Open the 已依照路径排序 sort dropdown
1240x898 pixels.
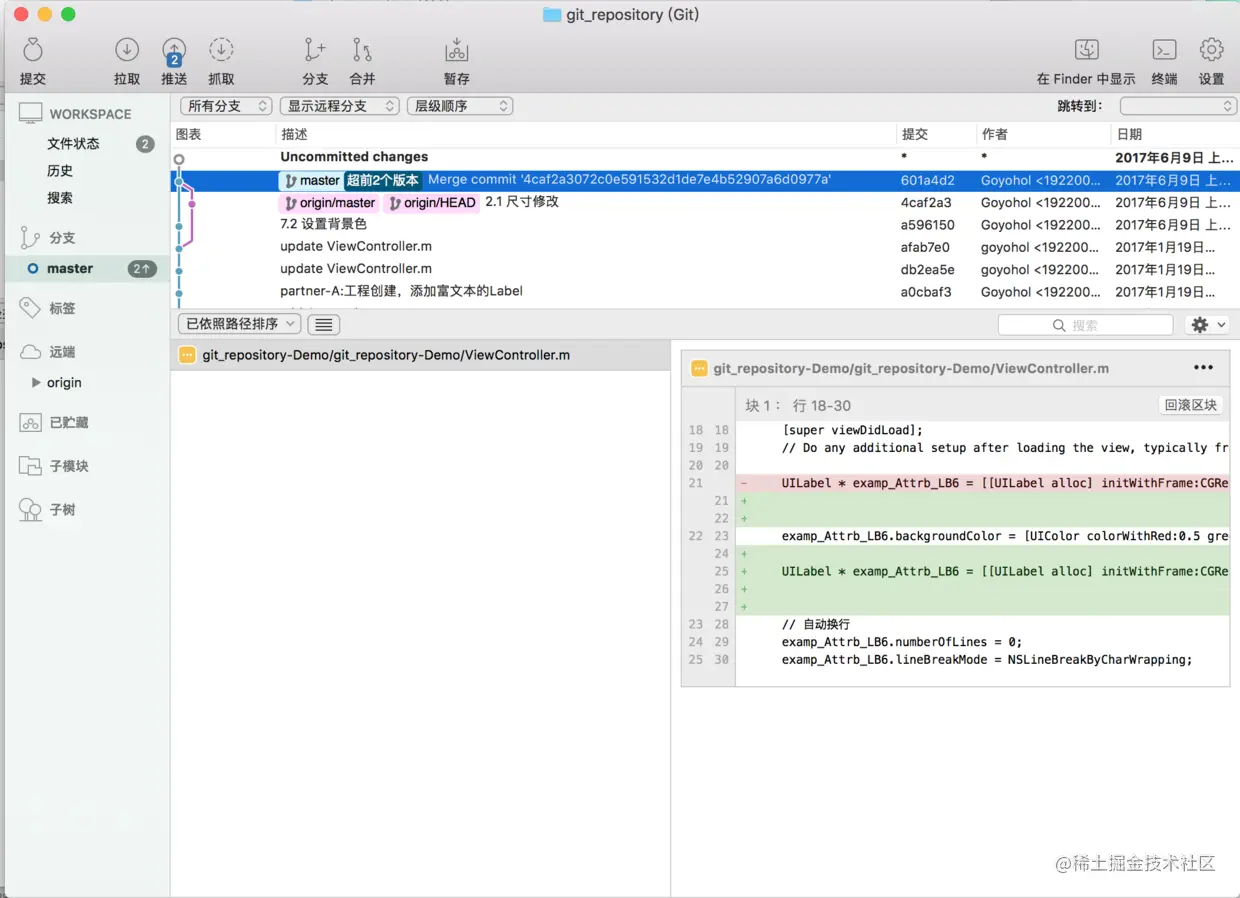(x=239, y=324)
